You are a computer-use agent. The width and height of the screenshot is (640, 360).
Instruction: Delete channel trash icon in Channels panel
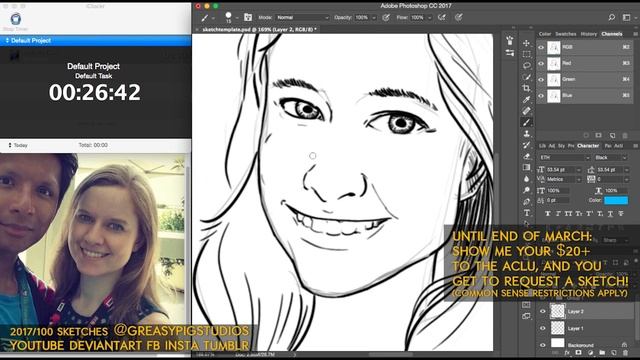(625, 135)
